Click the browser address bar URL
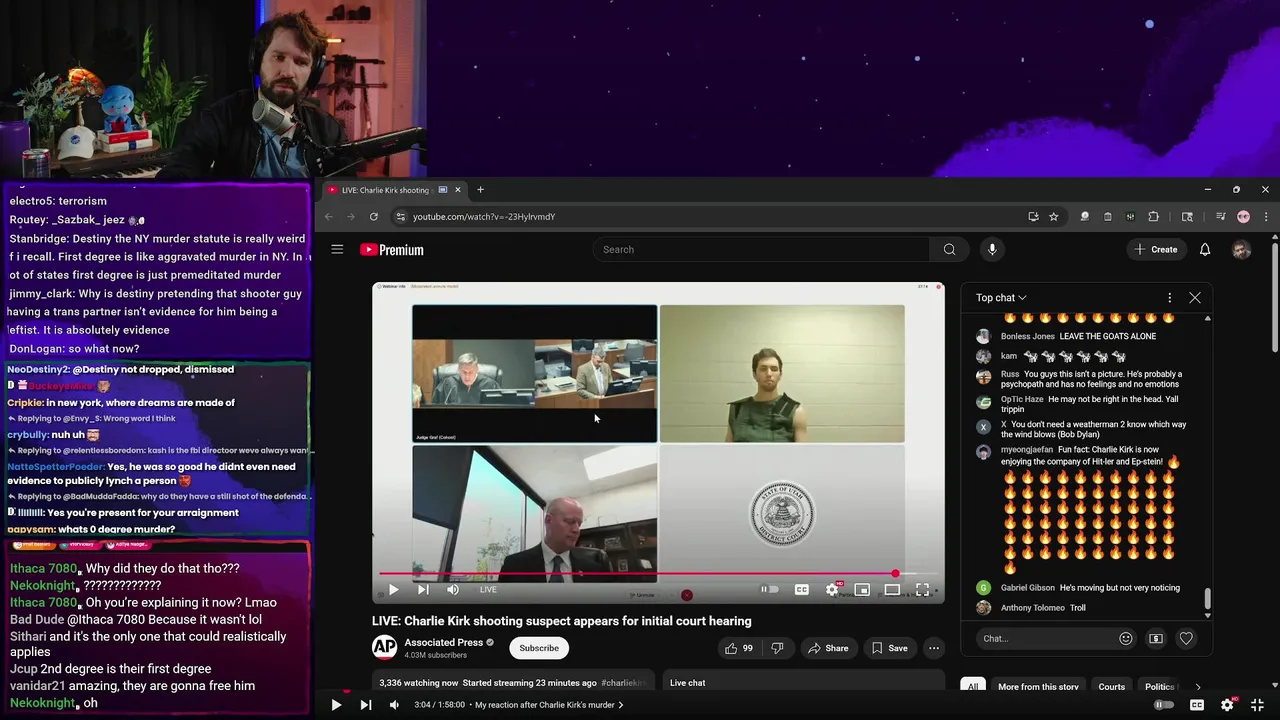 (x=484, y=217)
